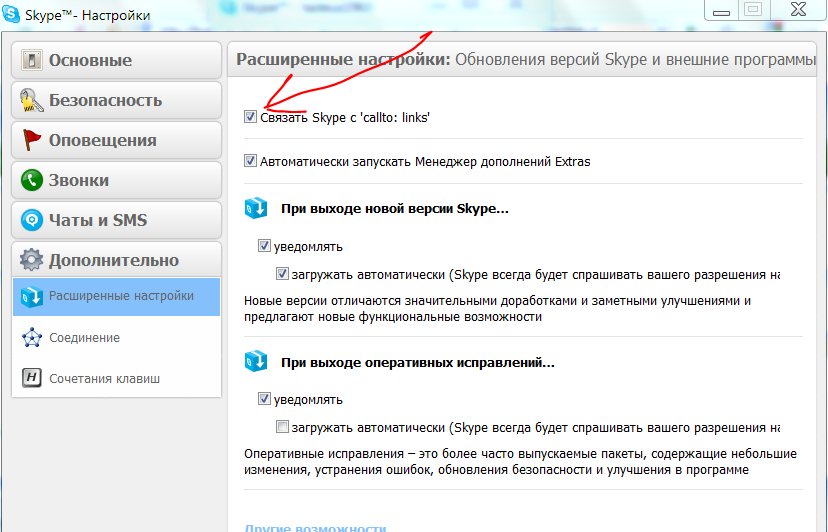The width and height of the screenshot is (828, 532).
Task: Select Расширенные настройки submenu item
Action: click(116, 297)
